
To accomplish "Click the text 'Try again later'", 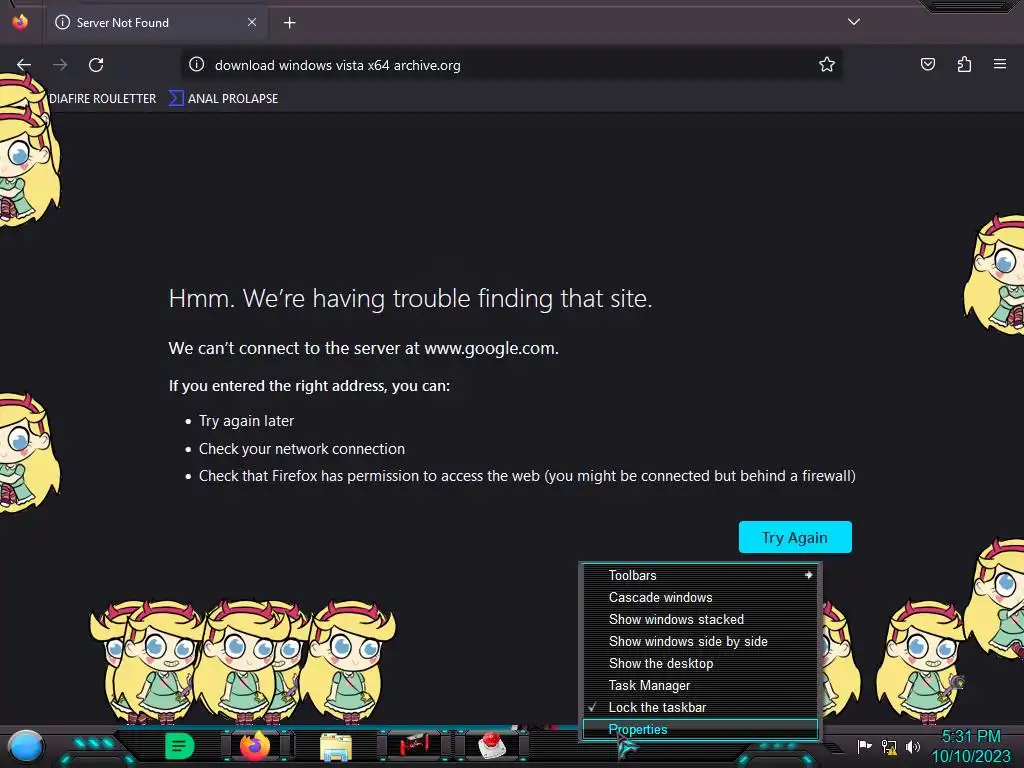I will click(x=246, y=421).
